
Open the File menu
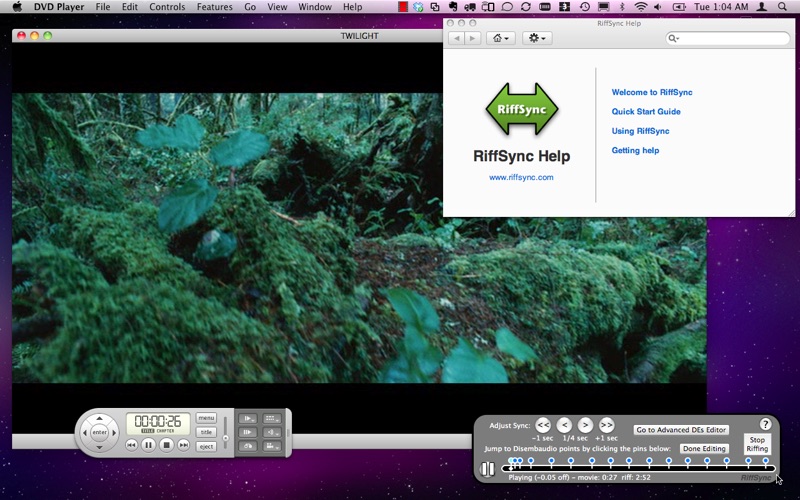pyautogui.click(x=103, y=7)
